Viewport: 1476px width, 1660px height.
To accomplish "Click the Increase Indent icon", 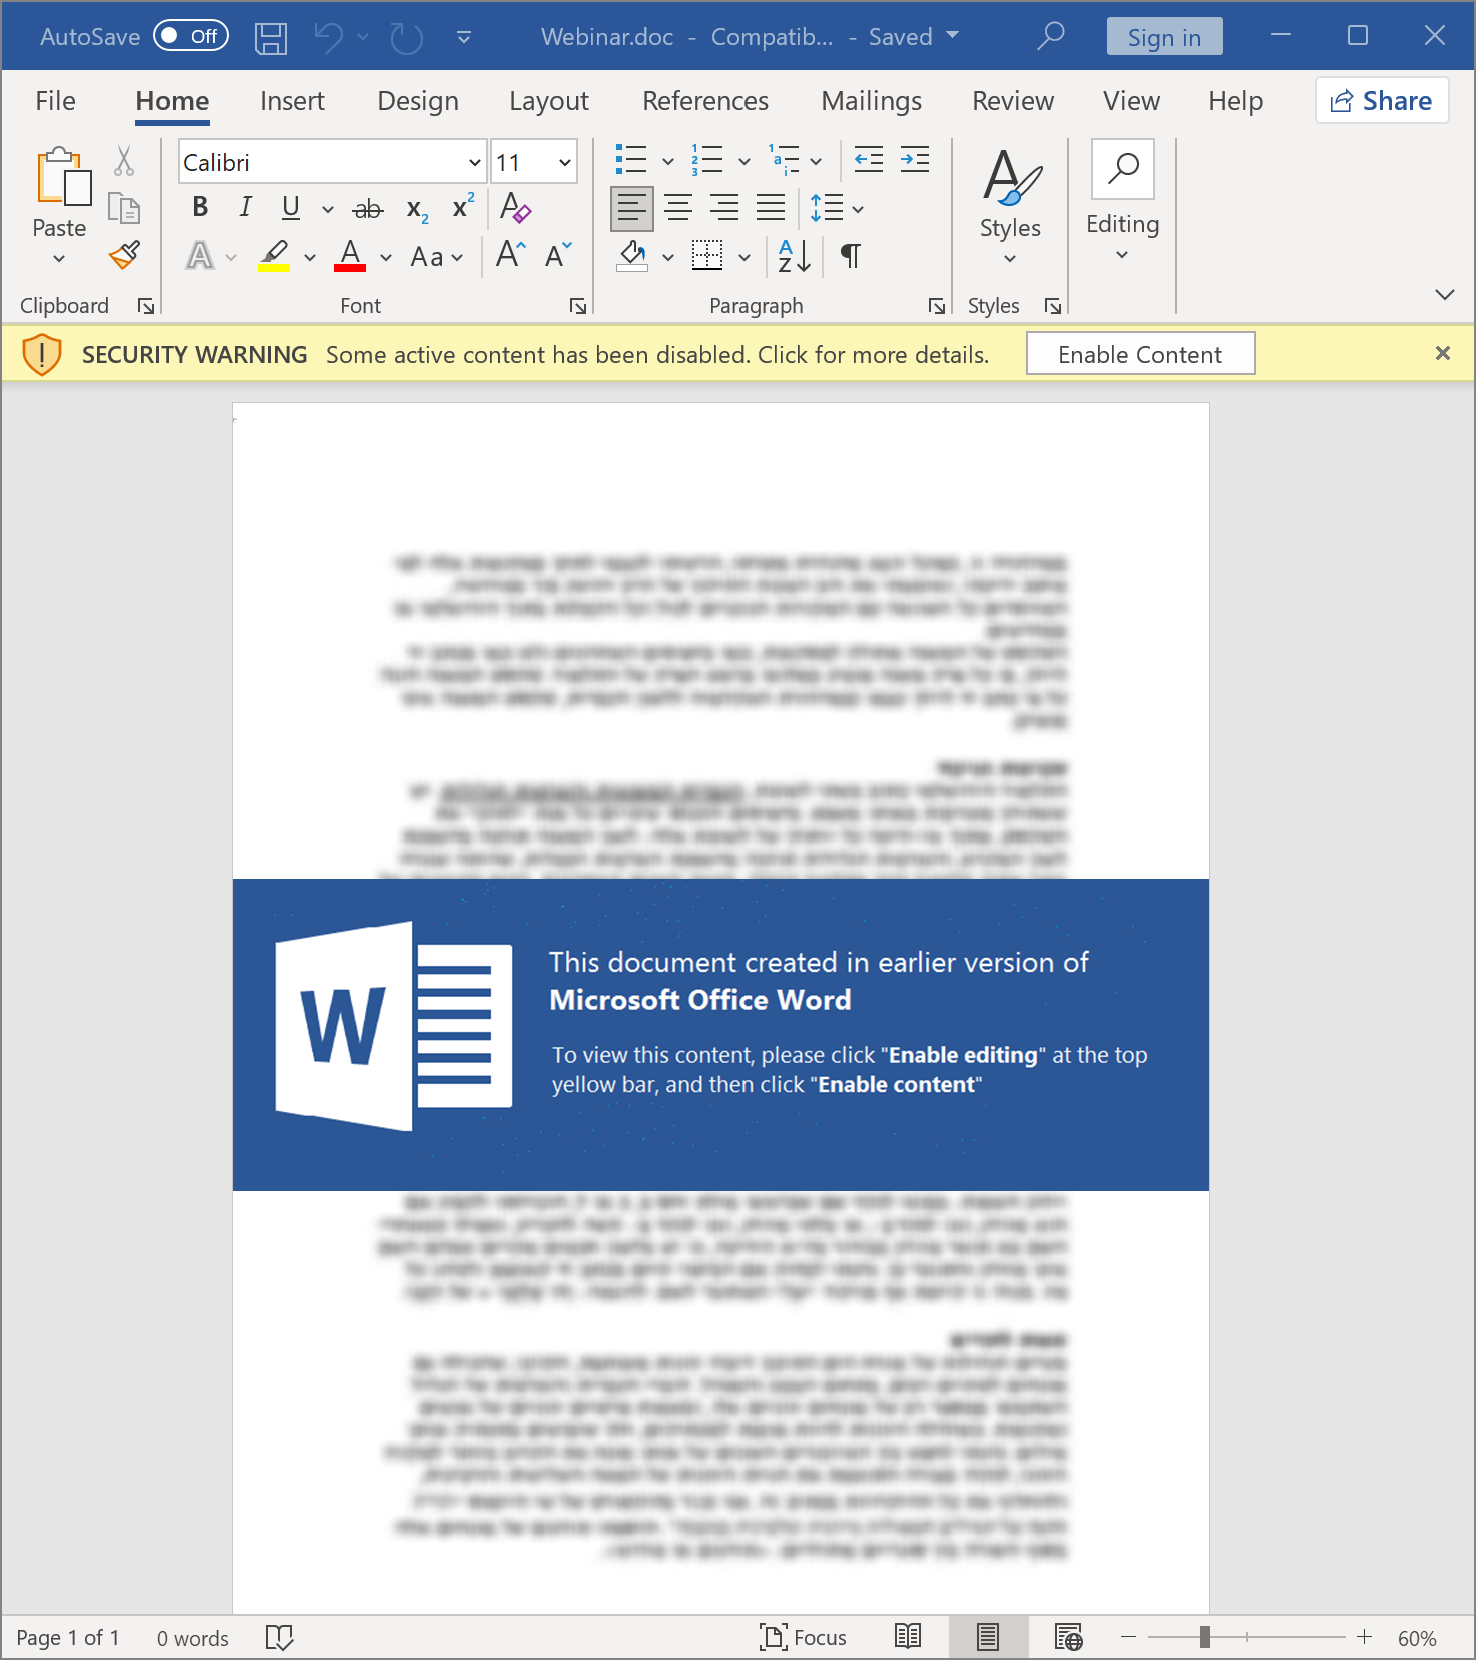I will pos(914,160).
